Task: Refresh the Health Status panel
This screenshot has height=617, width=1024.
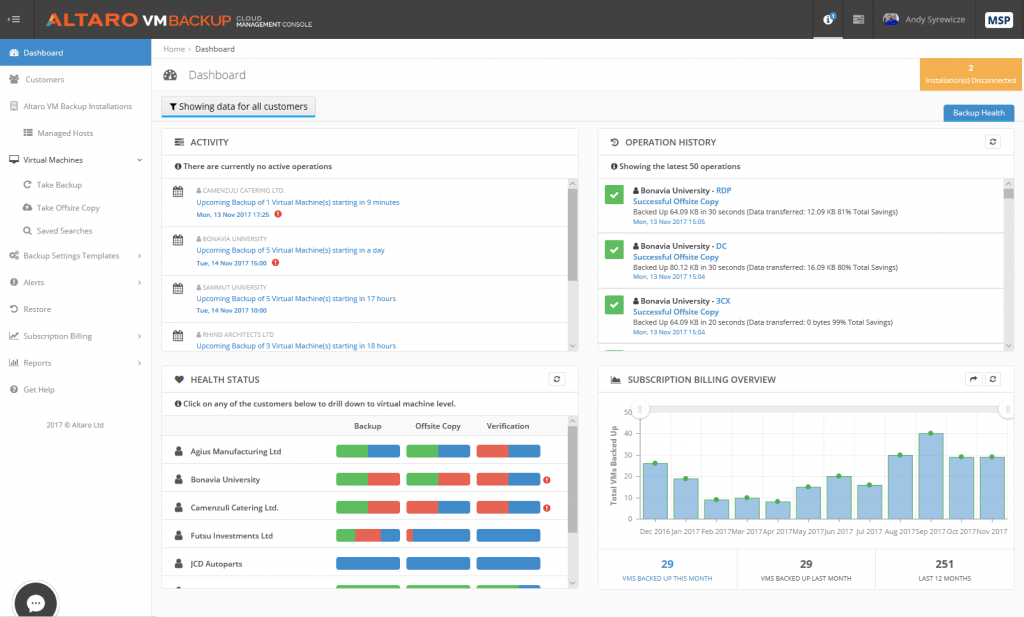Action: pos(556,379)
